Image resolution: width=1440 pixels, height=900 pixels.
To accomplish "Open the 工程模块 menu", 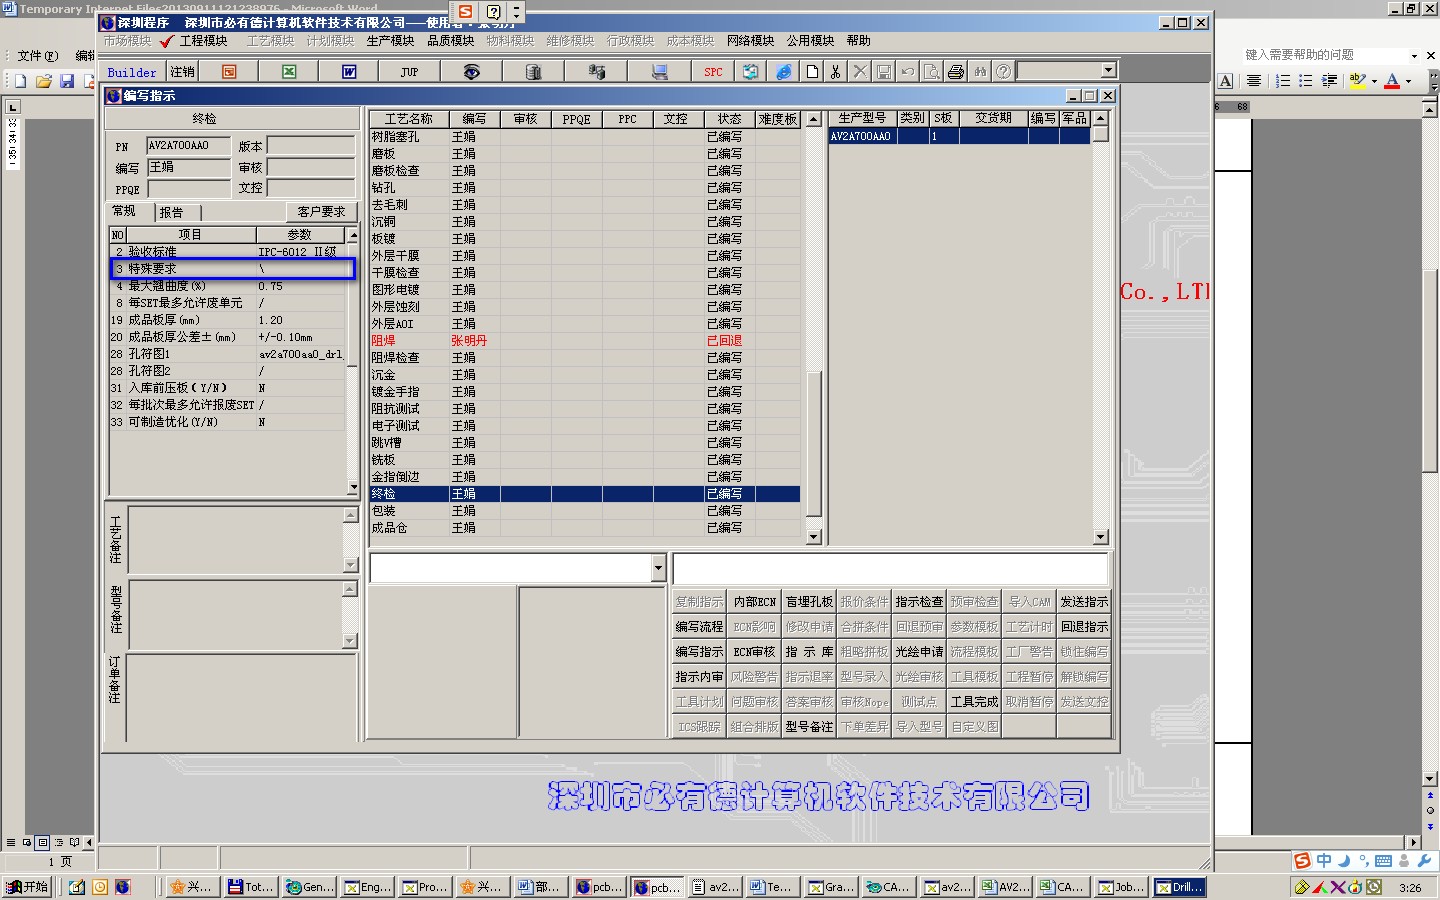I will (204, 41).
